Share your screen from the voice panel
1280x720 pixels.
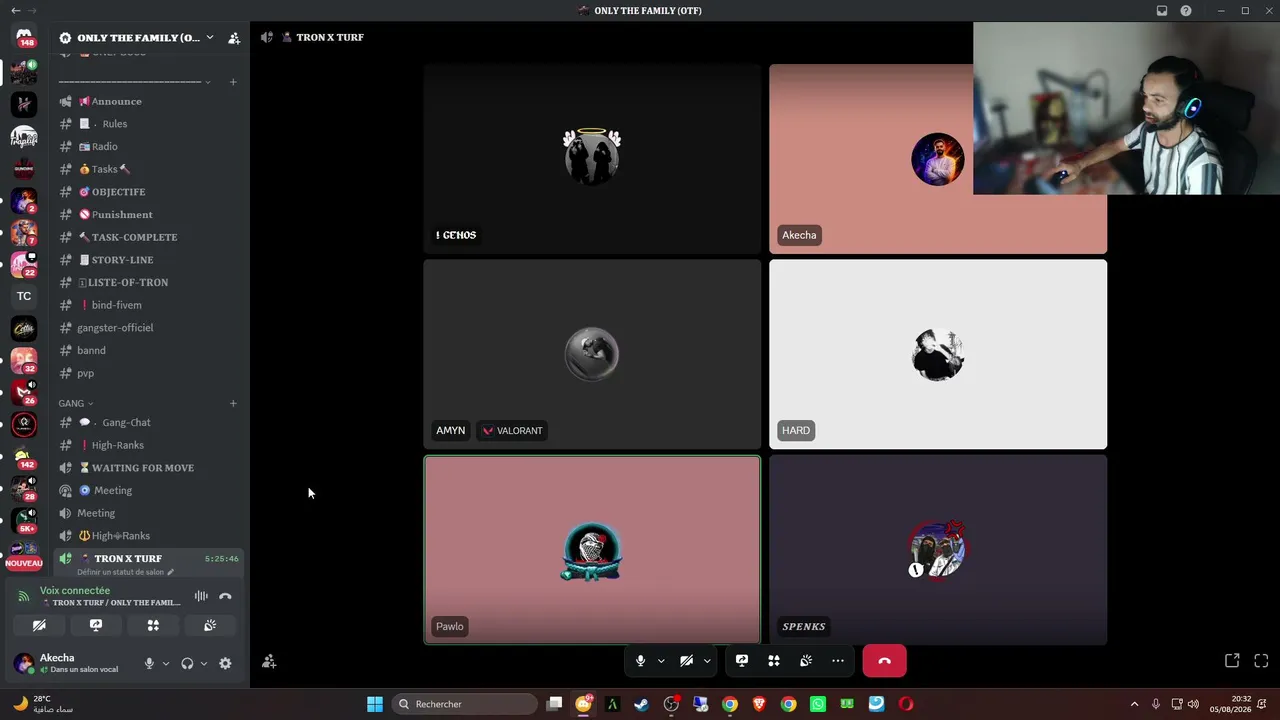[x=96, y=625]
